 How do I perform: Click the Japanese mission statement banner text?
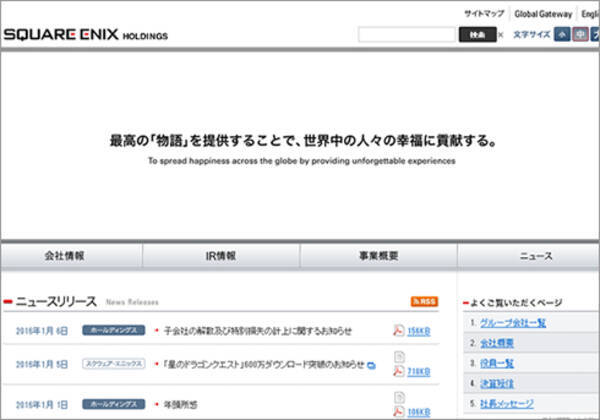pyautogui.click(x=303, y=140)
